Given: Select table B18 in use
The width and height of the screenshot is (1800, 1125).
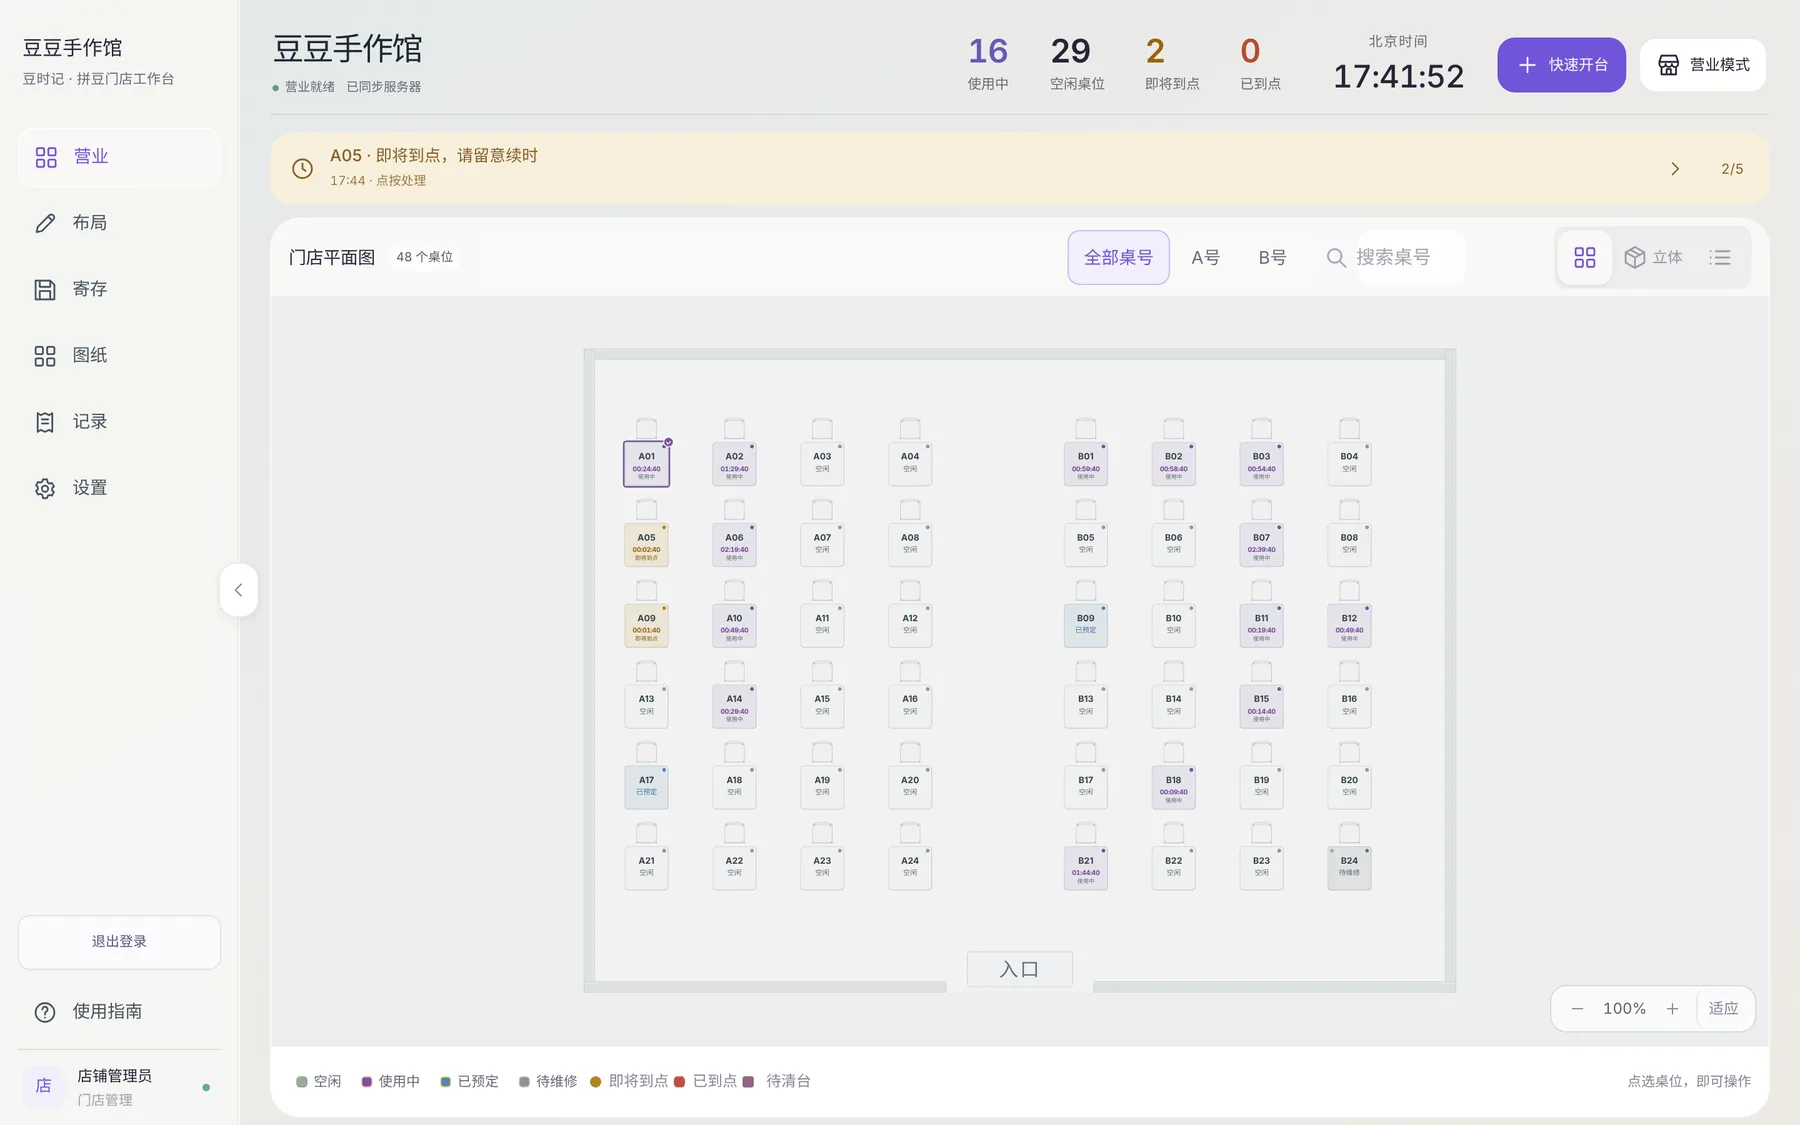Looking at the screenshot, I should [1173, 787].
